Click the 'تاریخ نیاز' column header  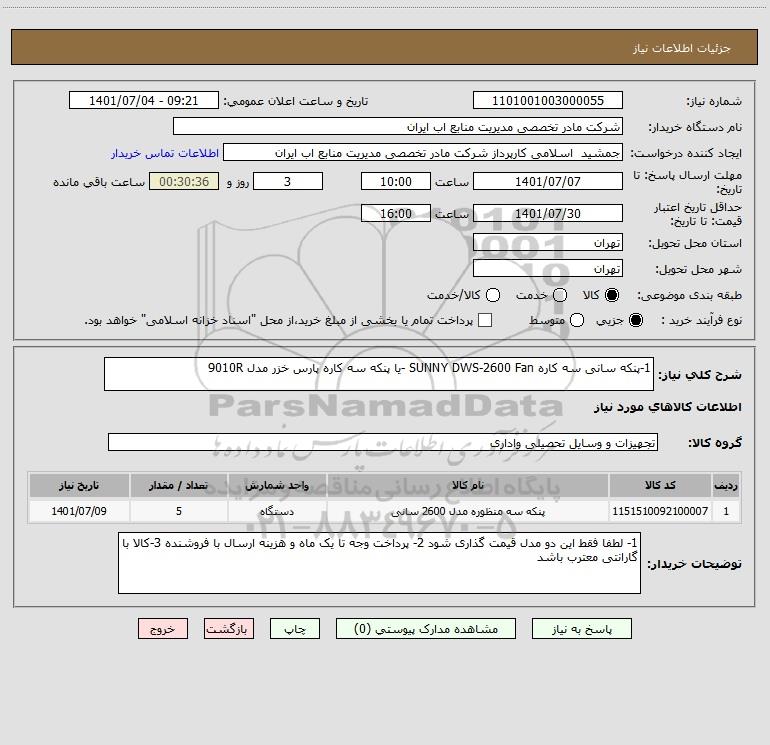79,485
